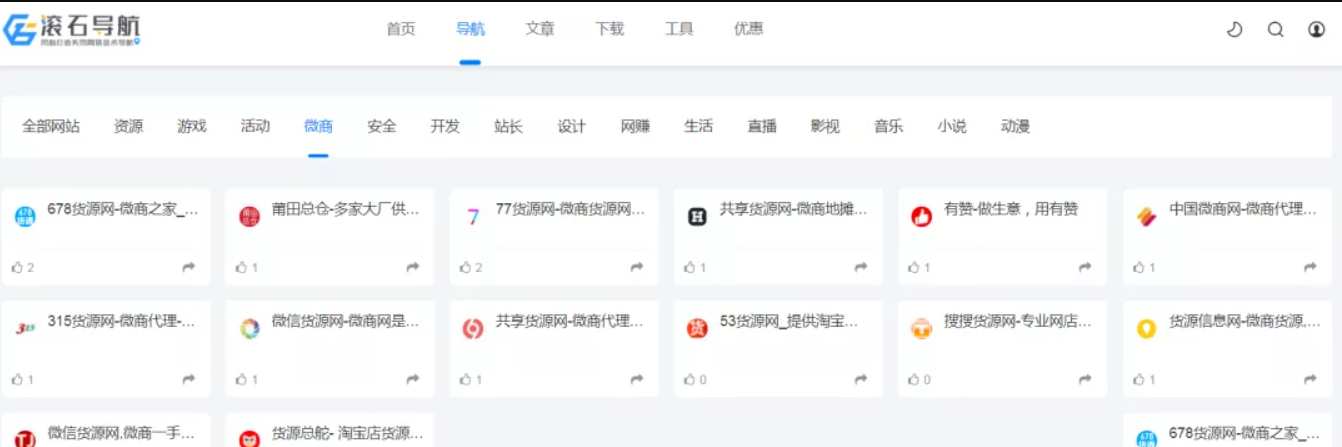This screenshot has height=447, width=1342.
Task: Switch to 站长 category tab
Action: (508, 126)
